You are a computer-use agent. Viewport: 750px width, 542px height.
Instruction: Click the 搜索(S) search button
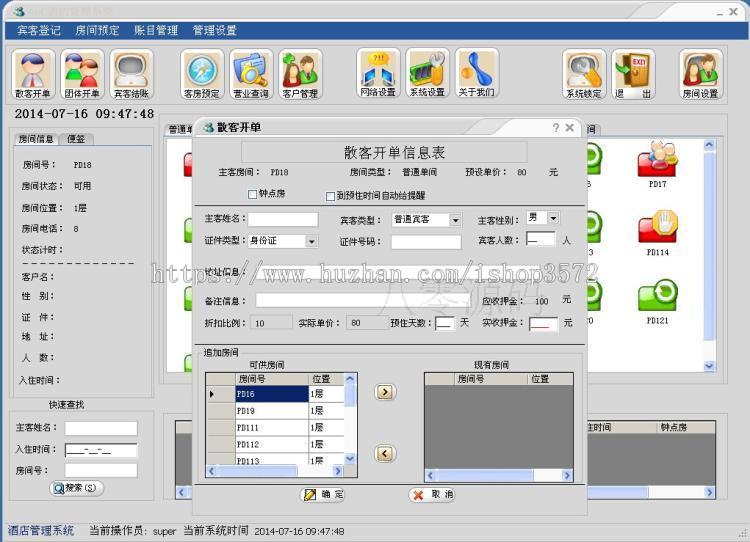click(x=77, y=488)
